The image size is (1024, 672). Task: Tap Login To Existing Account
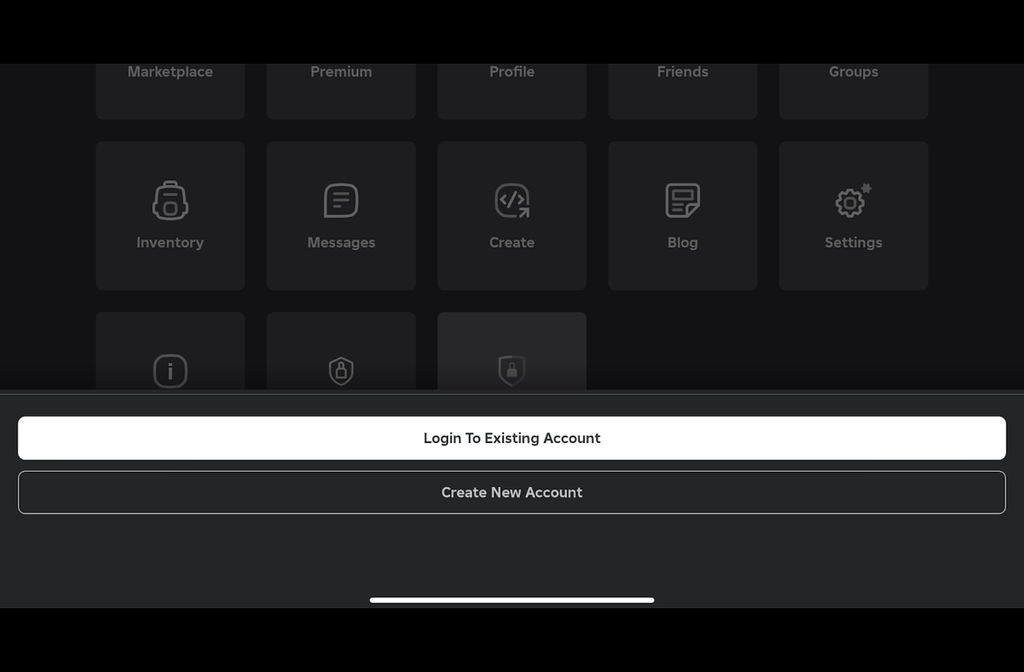[512, 438]
